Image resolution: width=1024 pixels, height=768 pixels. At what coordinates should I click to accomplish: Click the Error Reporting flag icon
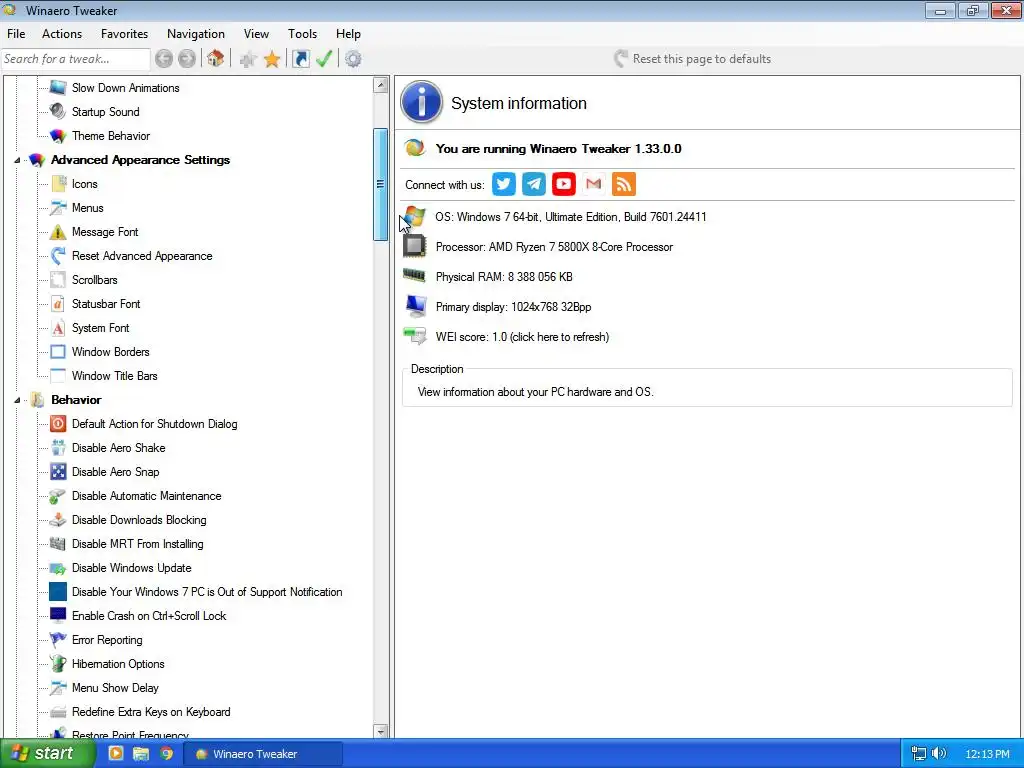tap(58, 640)
